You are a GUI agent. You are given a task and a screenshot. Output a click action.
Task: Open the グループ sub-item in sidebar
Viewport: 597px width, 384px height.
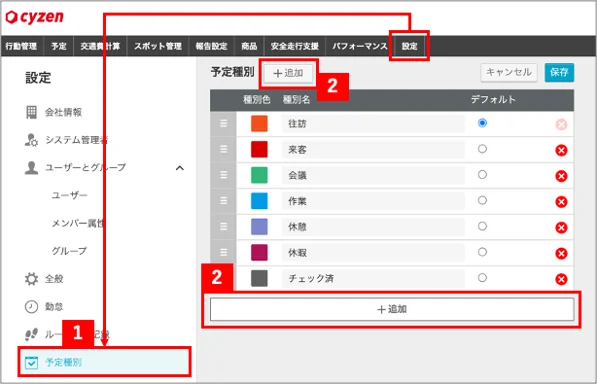click(69, 251)
